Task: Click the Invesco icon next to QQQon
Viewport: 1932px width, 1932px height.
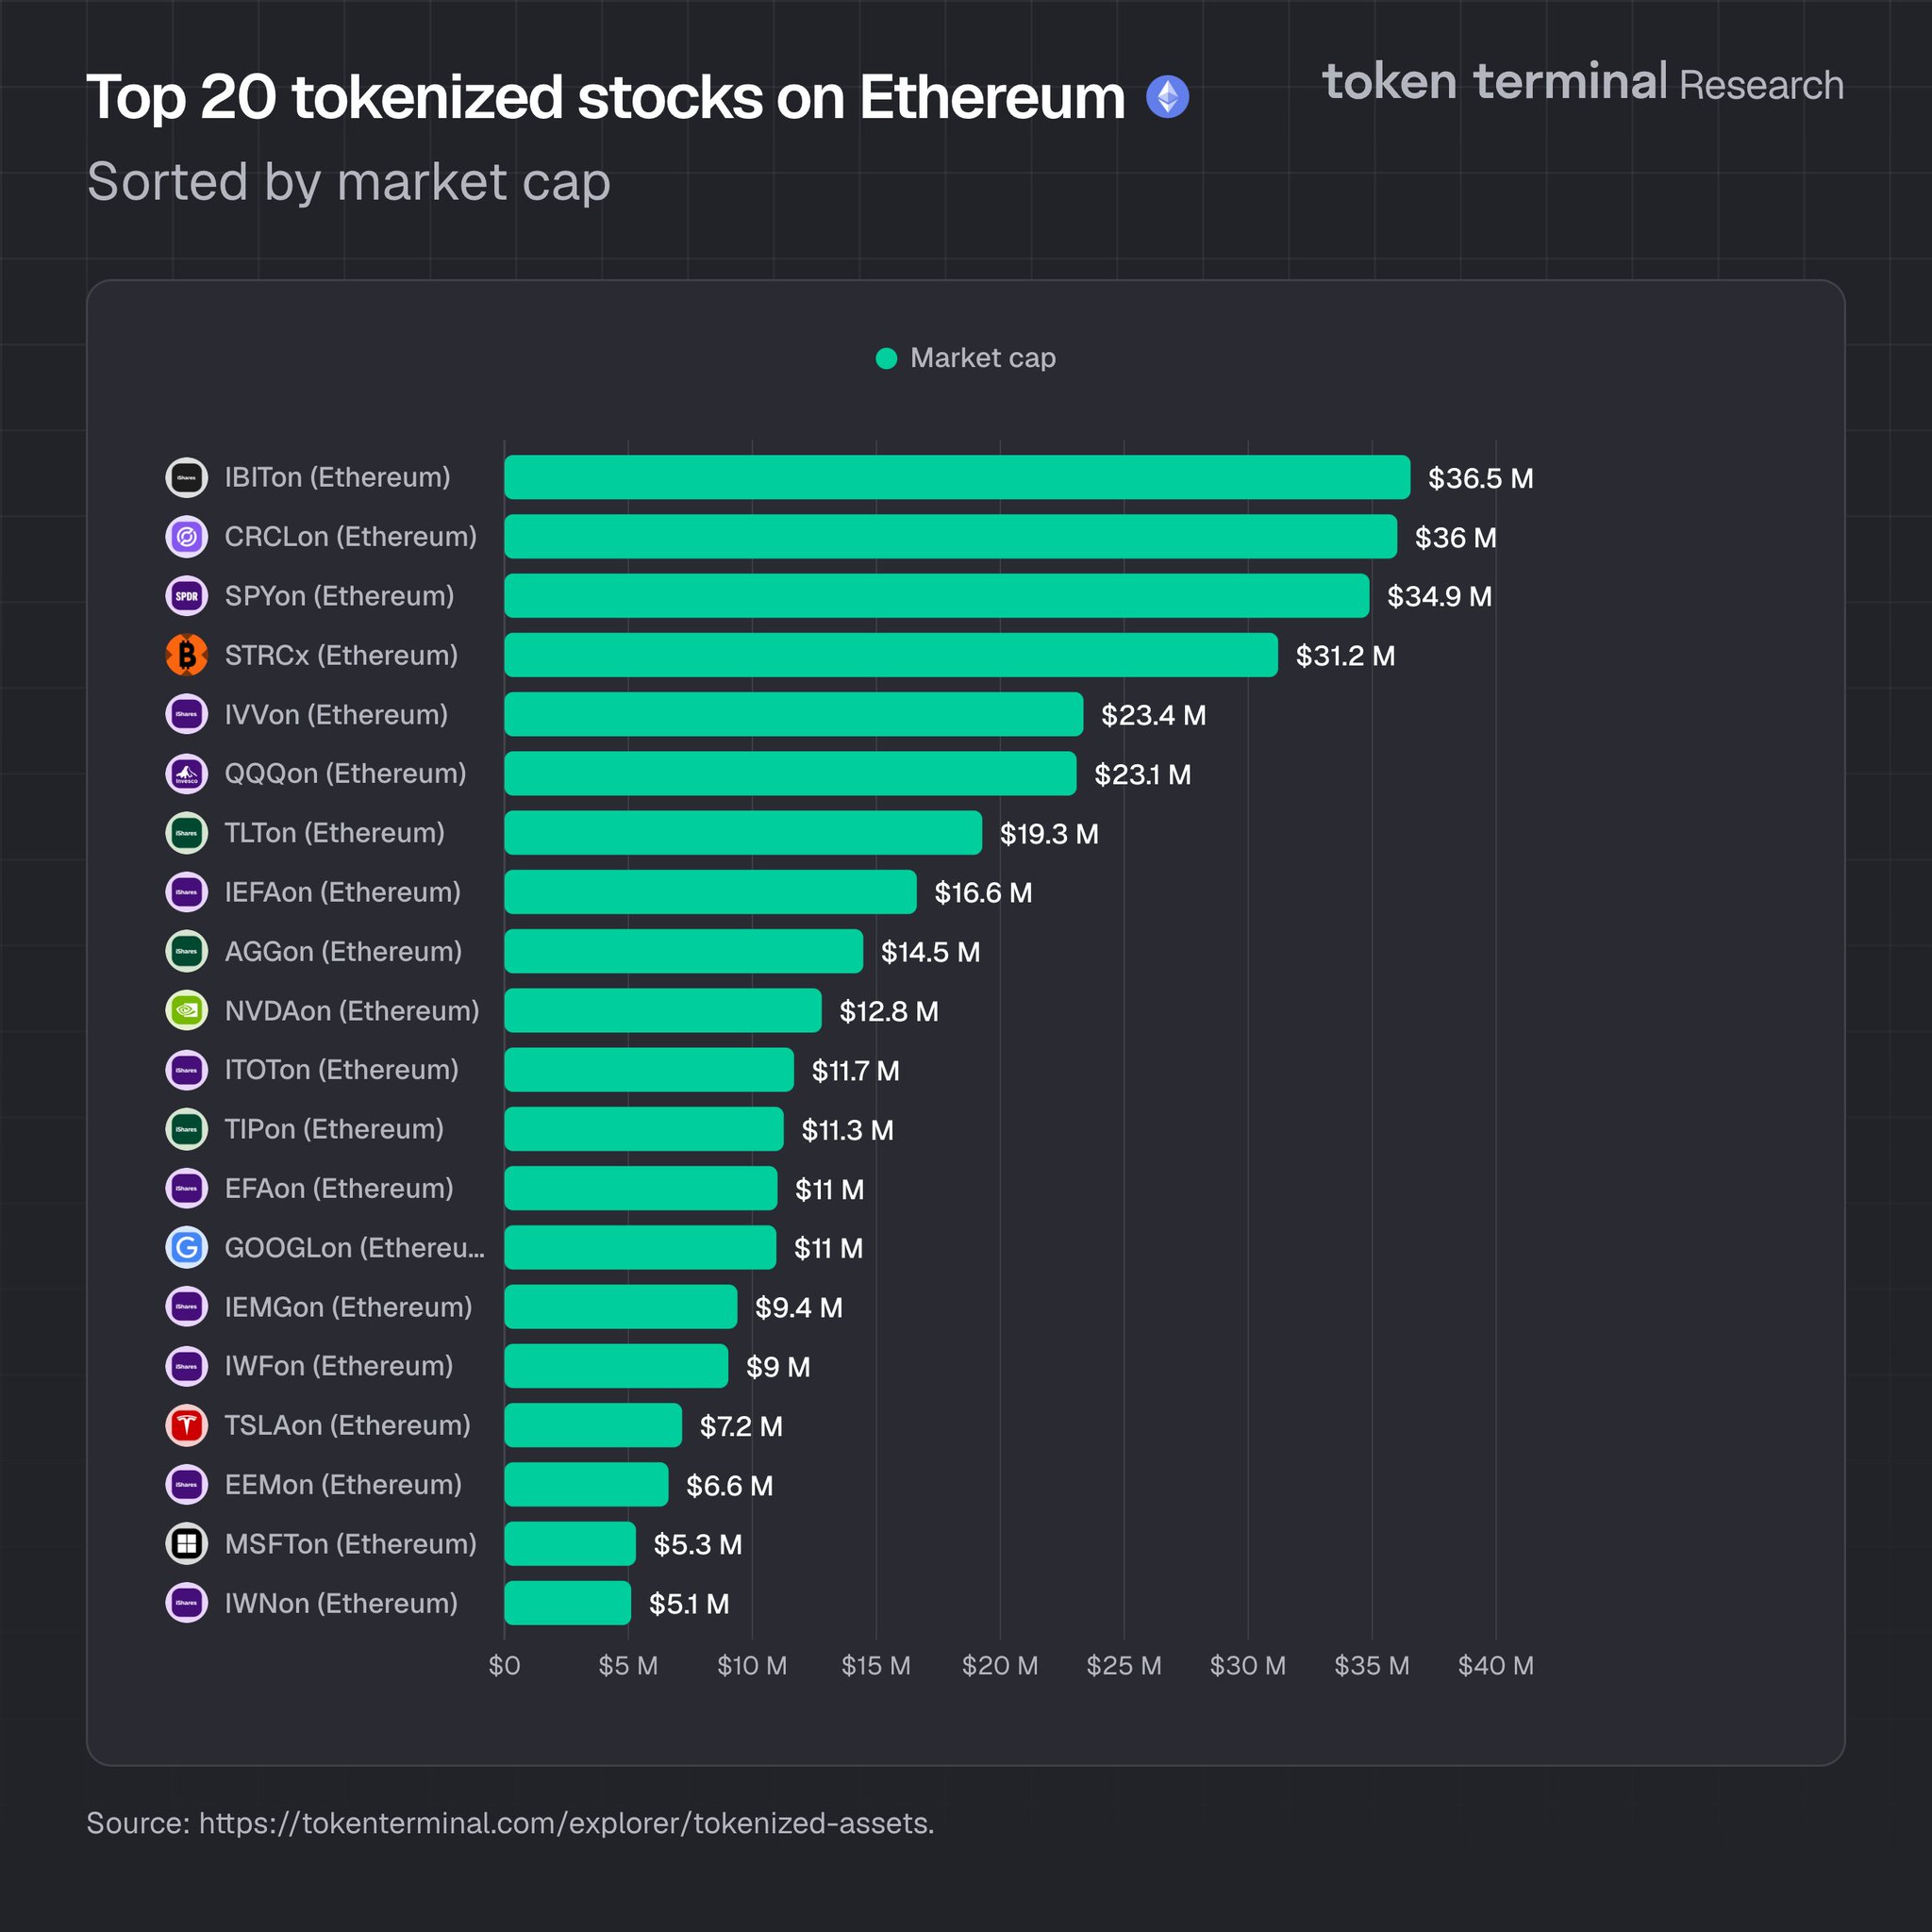Action: [x=186, y=773]
